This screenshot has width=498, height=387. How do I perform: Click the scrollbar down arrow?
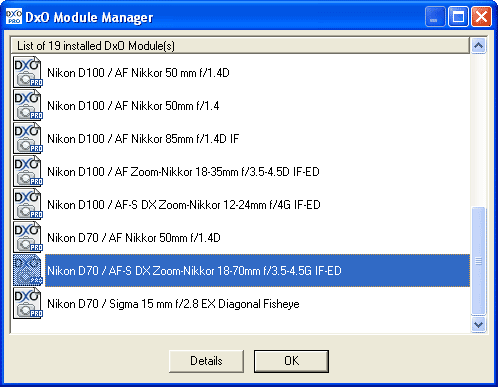[479, 324]
